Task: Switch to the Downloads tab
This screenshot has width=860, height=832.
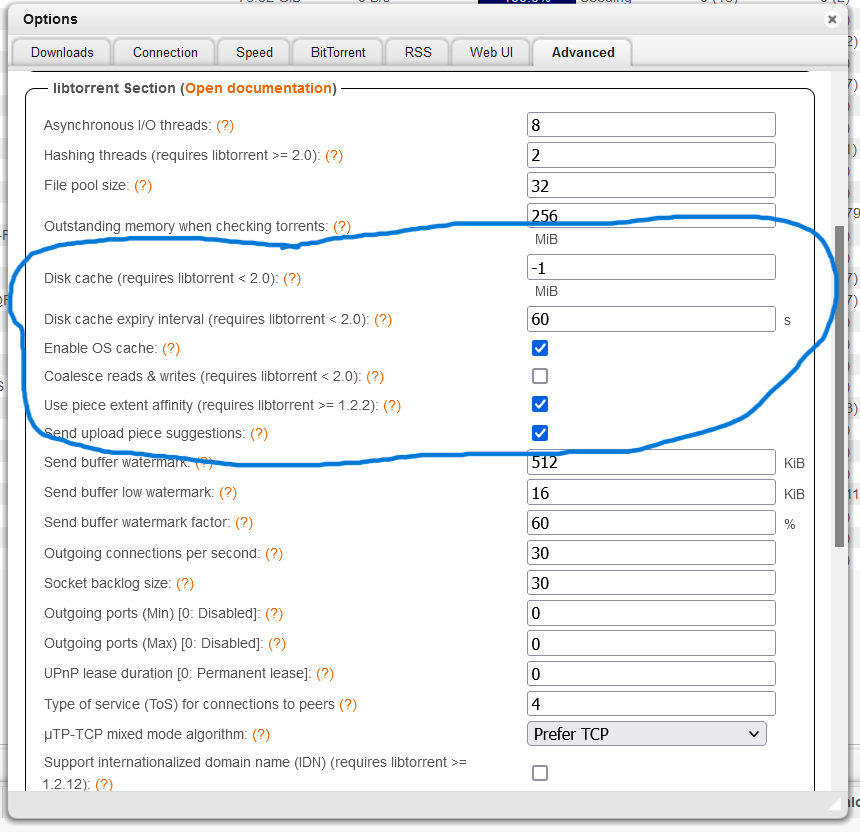Action: coord(61,52)
